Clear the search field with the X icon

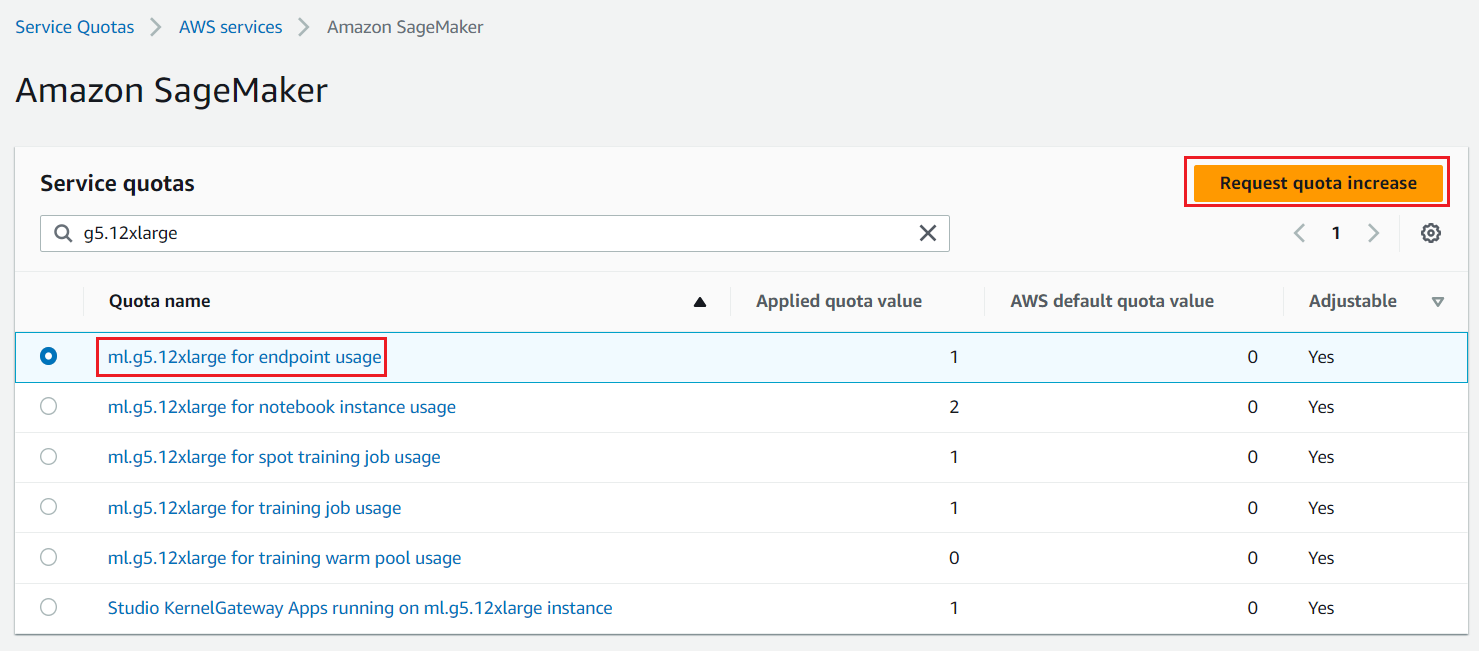(927, 233)
